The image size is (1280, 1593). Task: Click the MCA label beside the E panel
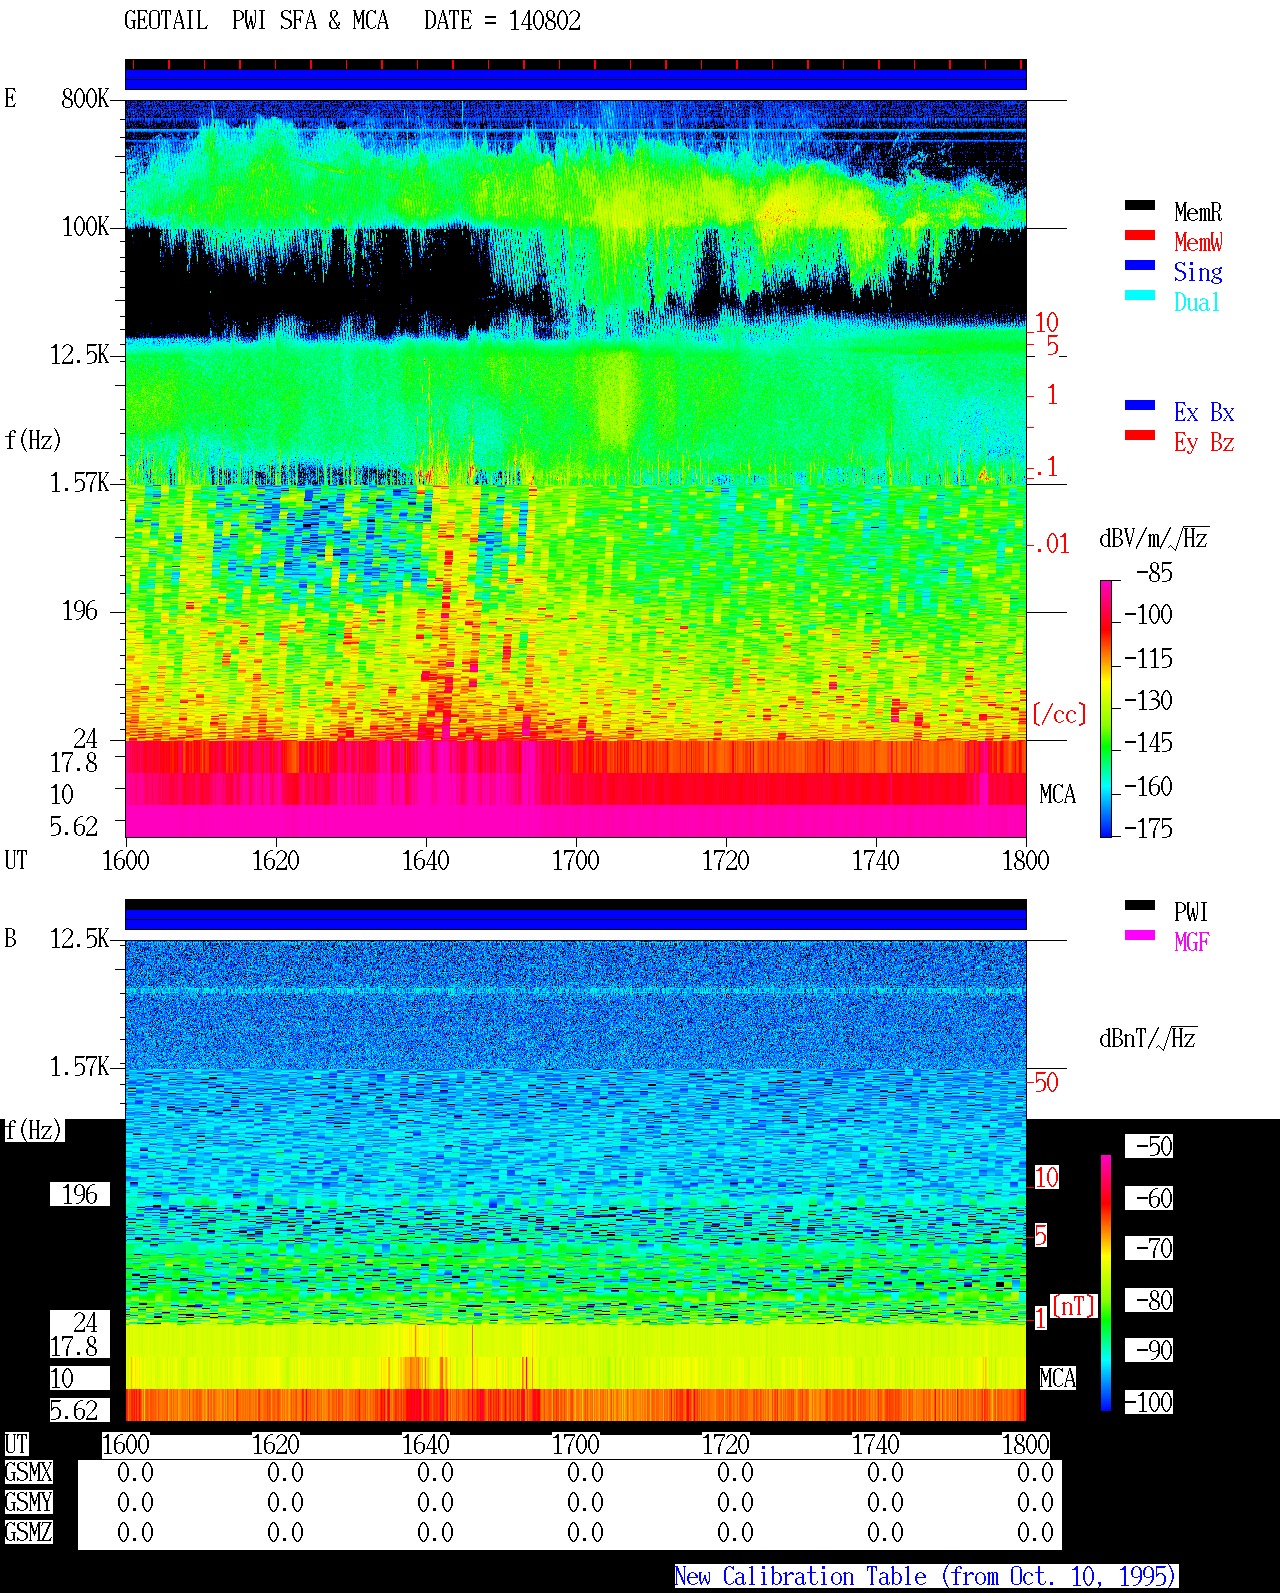click(x=1057, y=795)
